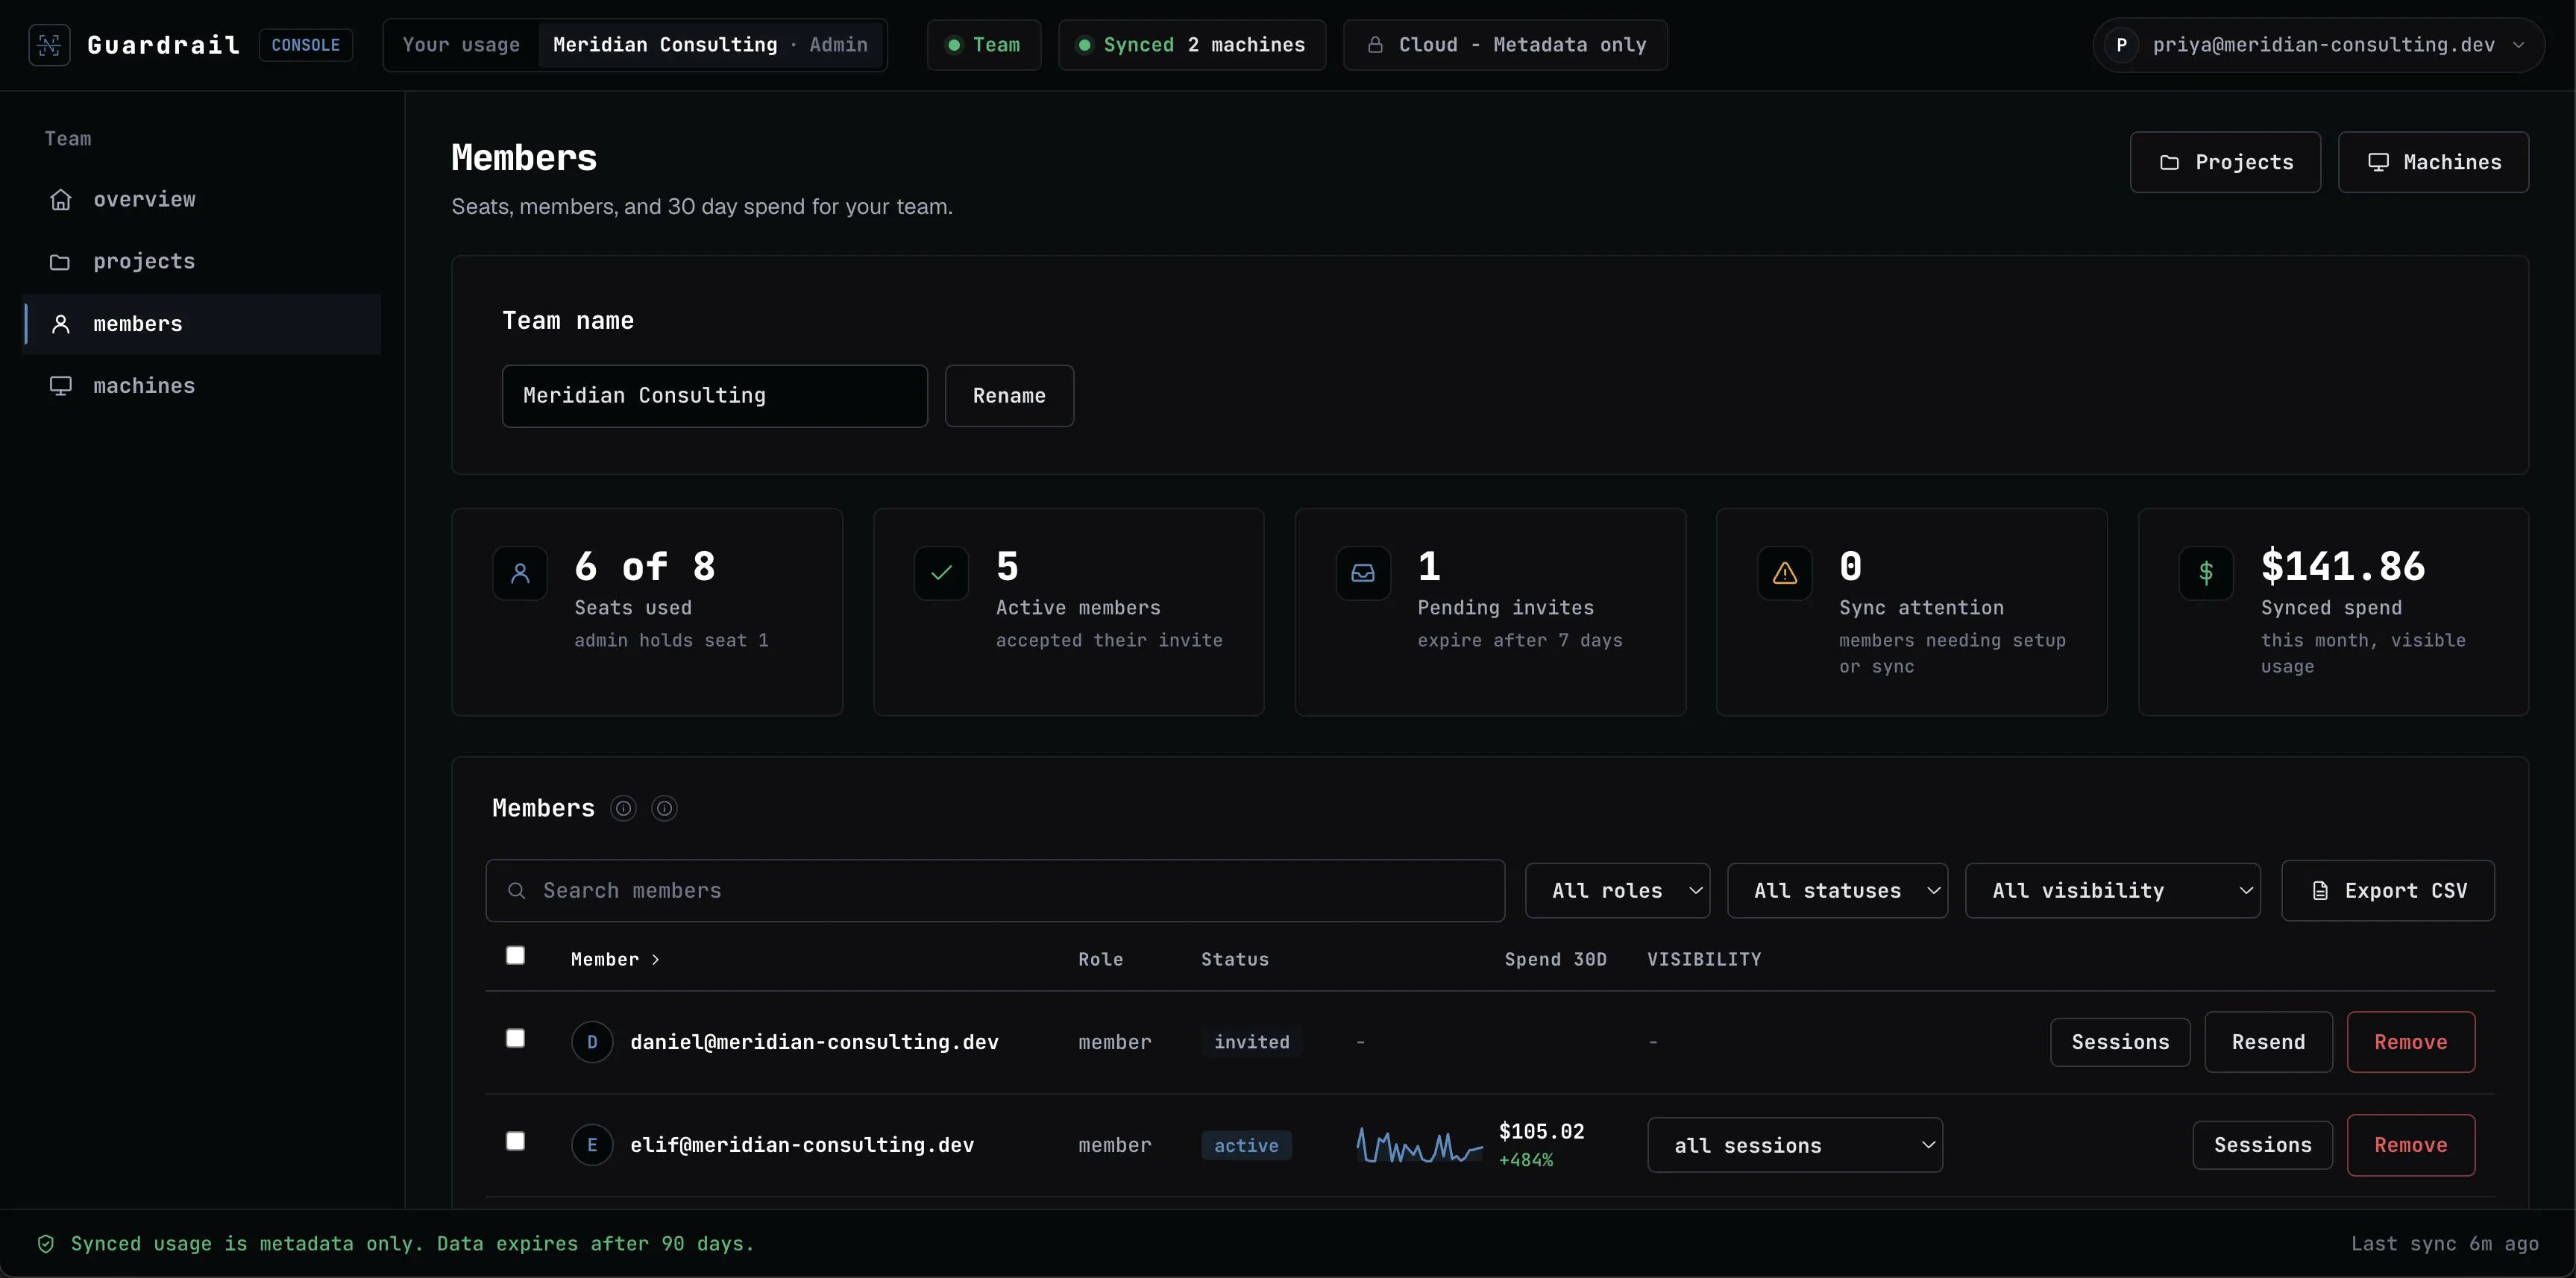This screenshot has width=2576, height=1278.
Task: Click the lock icon beside Cloud - Metadata only
Action: click(1376, 45)
